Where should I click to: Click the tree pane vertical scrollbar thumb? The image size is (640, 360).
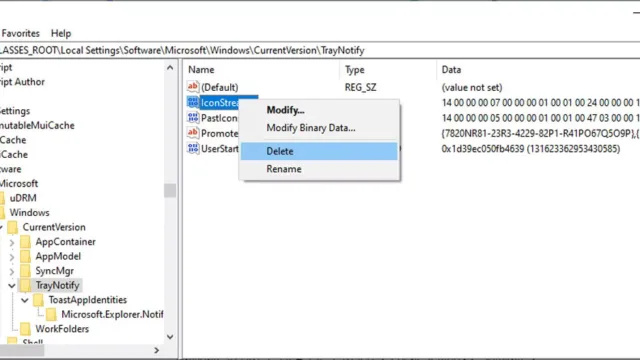(170, 190)
